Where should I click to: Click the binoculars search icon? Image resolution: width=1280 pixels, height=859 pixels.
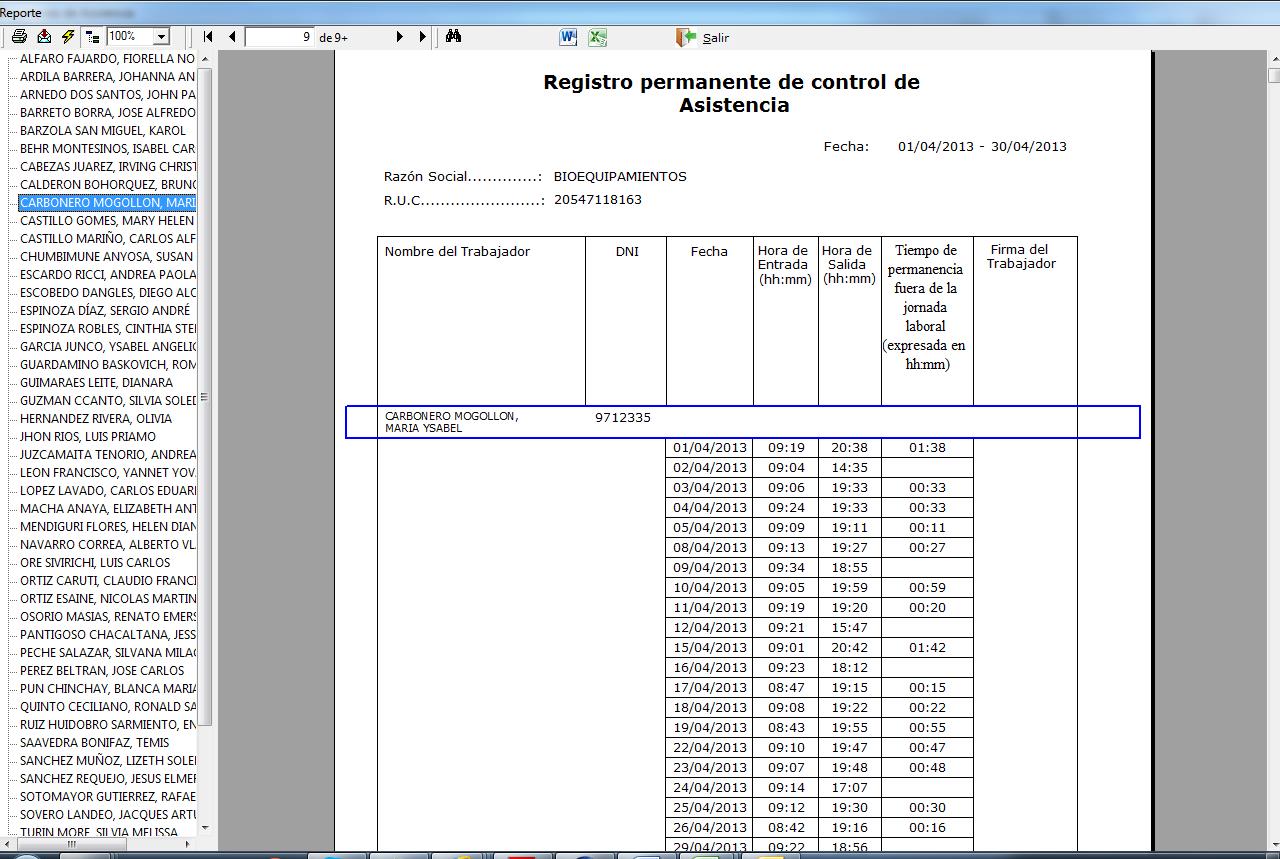tap(453, 36)
